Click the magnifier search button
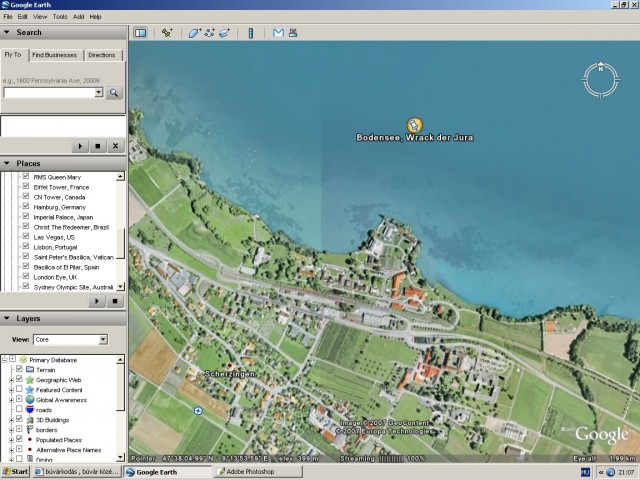The height and width of the screenshot is (480, 640). pyautogui.click(x=114, y=92)
